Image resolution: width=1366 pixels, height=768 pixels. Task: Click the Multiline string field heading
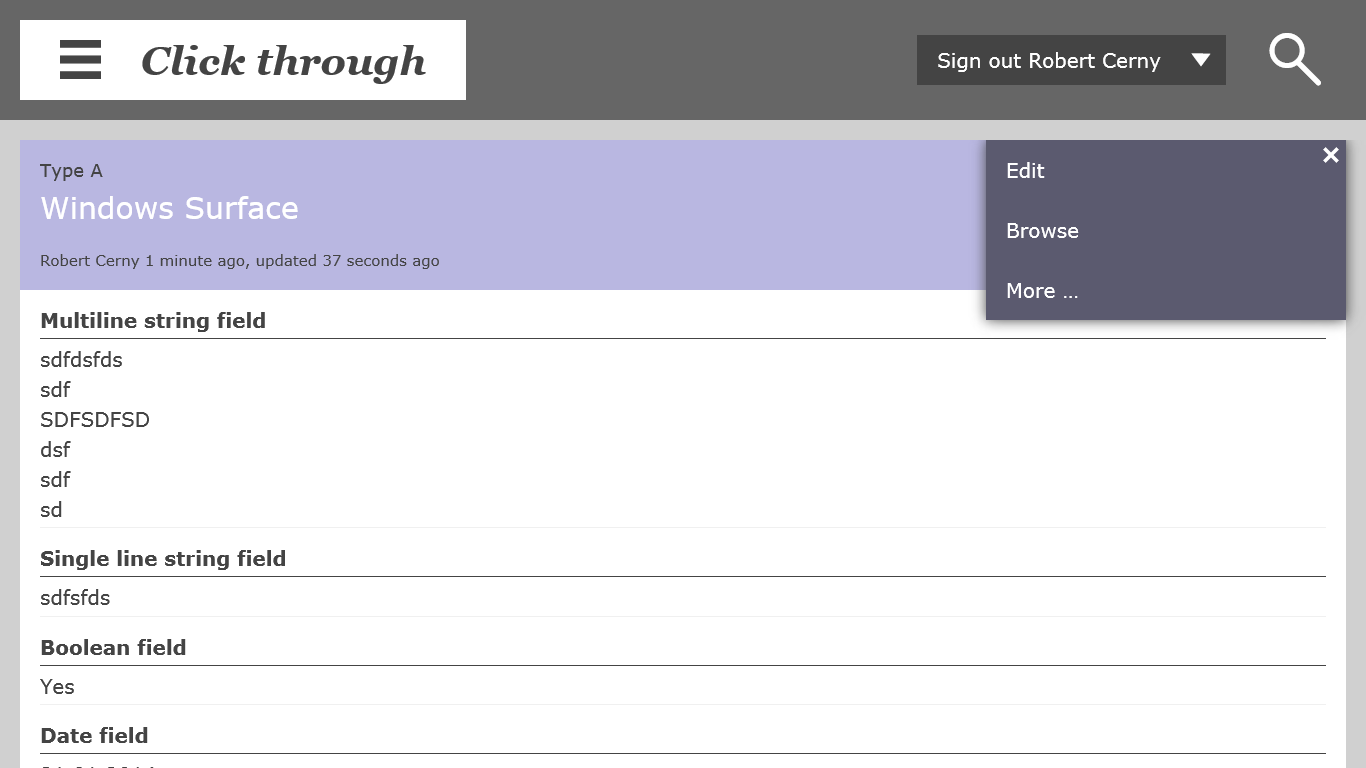[x=153, y=321]
